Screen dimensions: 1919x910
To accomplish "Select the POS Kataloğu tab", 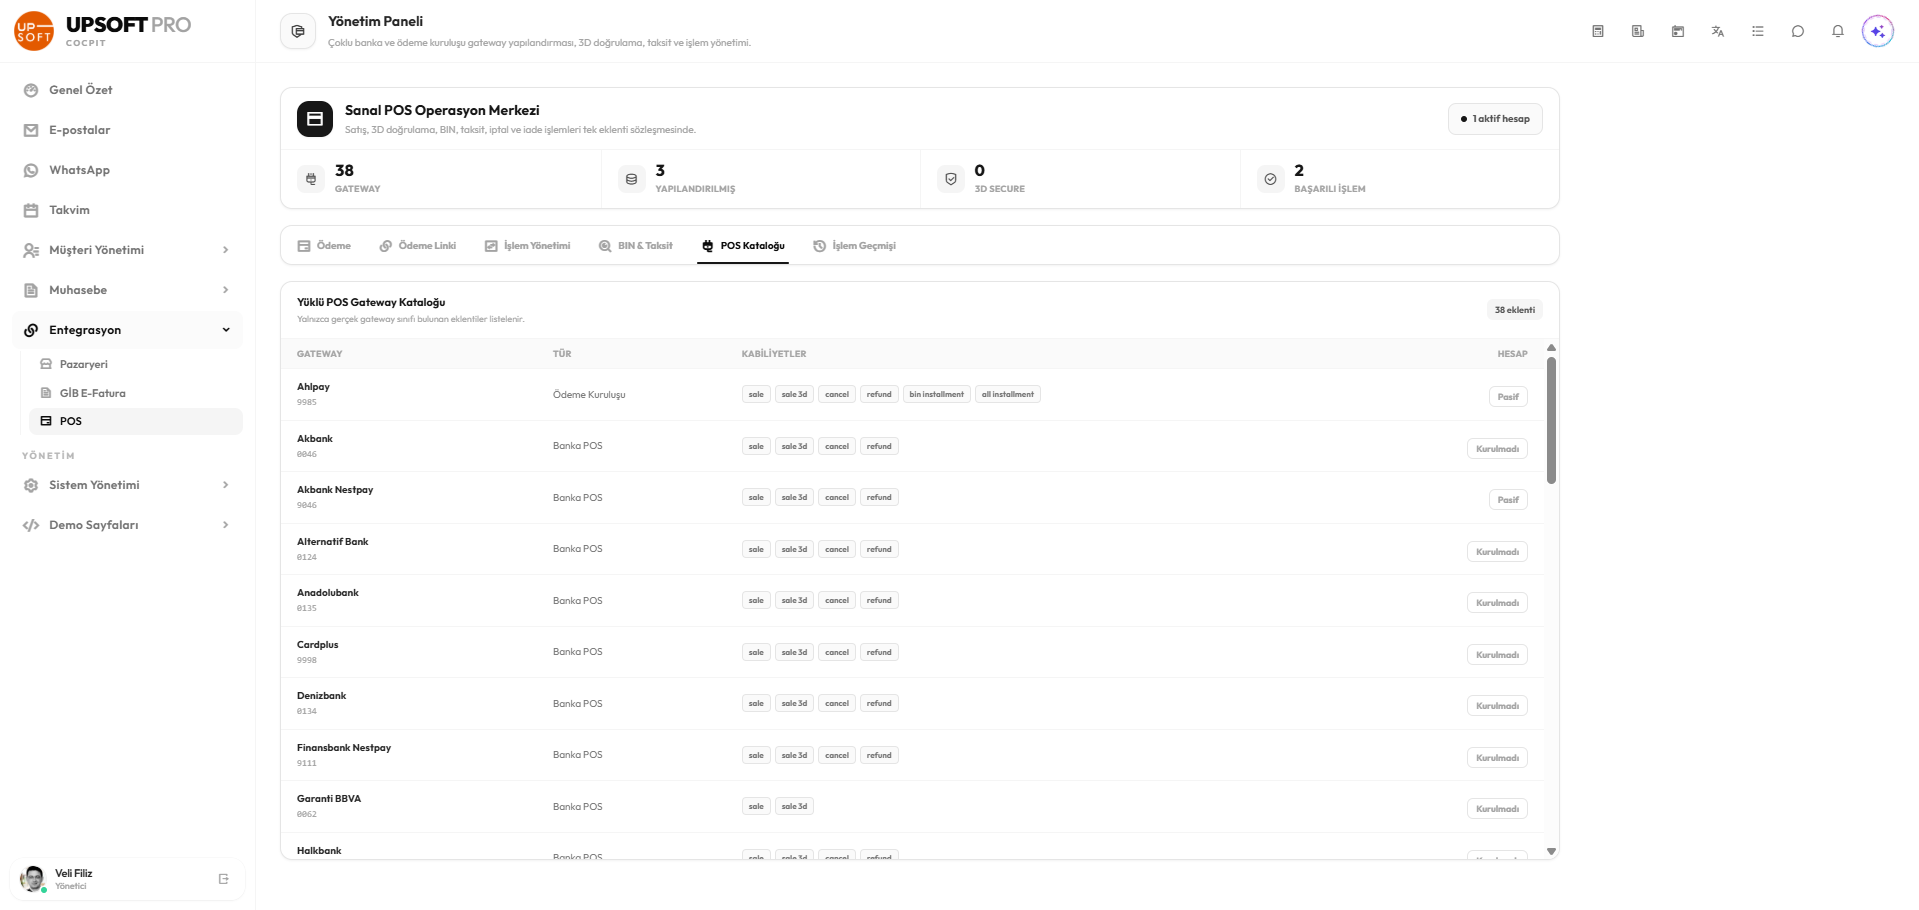I will (x=743, y=246).
